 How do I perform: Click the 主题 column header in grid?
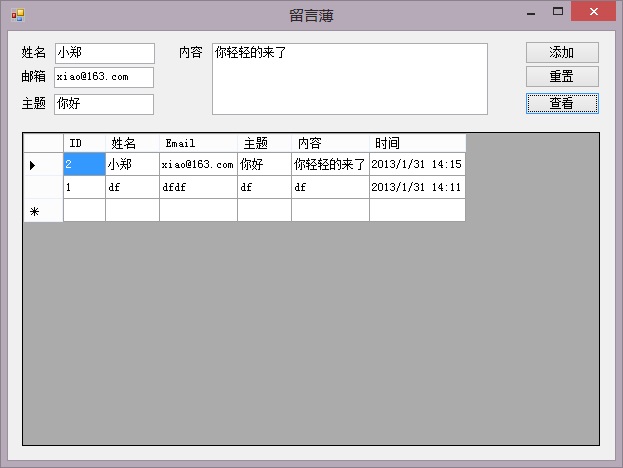click(x=264, y=143)
